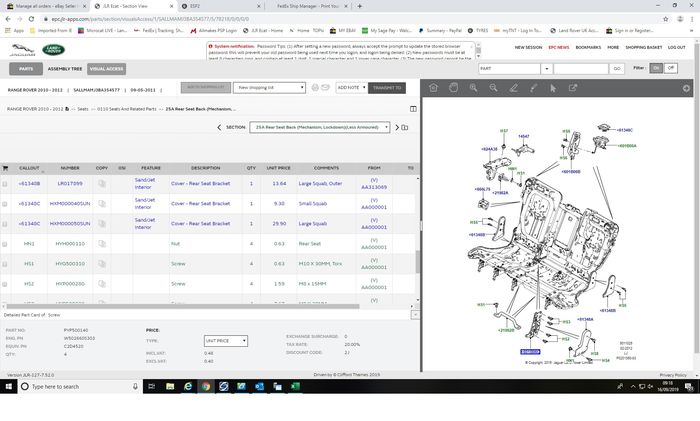Open the SHOPPING BASKET link
The image size is (700, 421).
pyautogui.click(x=643, y=47)
